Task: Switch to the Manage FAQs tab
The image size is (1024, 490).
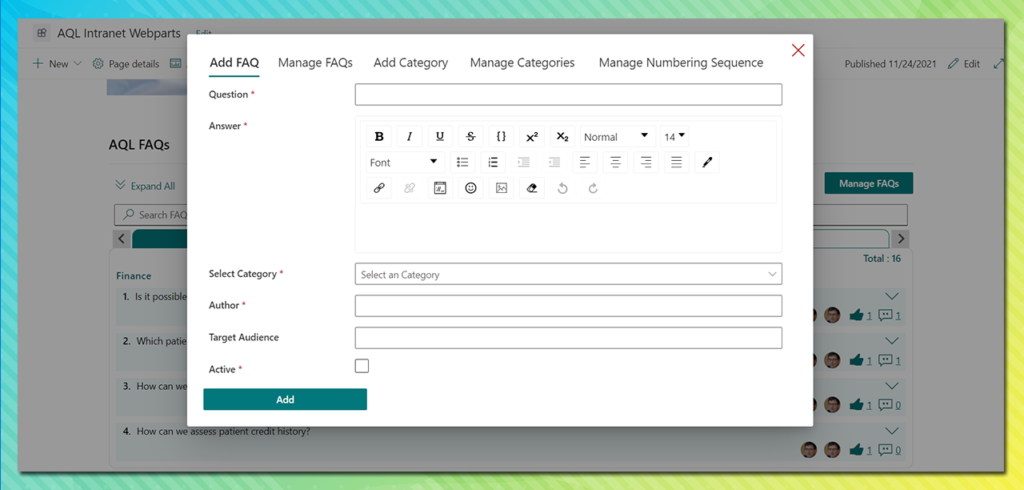Action: coord(315,63)
